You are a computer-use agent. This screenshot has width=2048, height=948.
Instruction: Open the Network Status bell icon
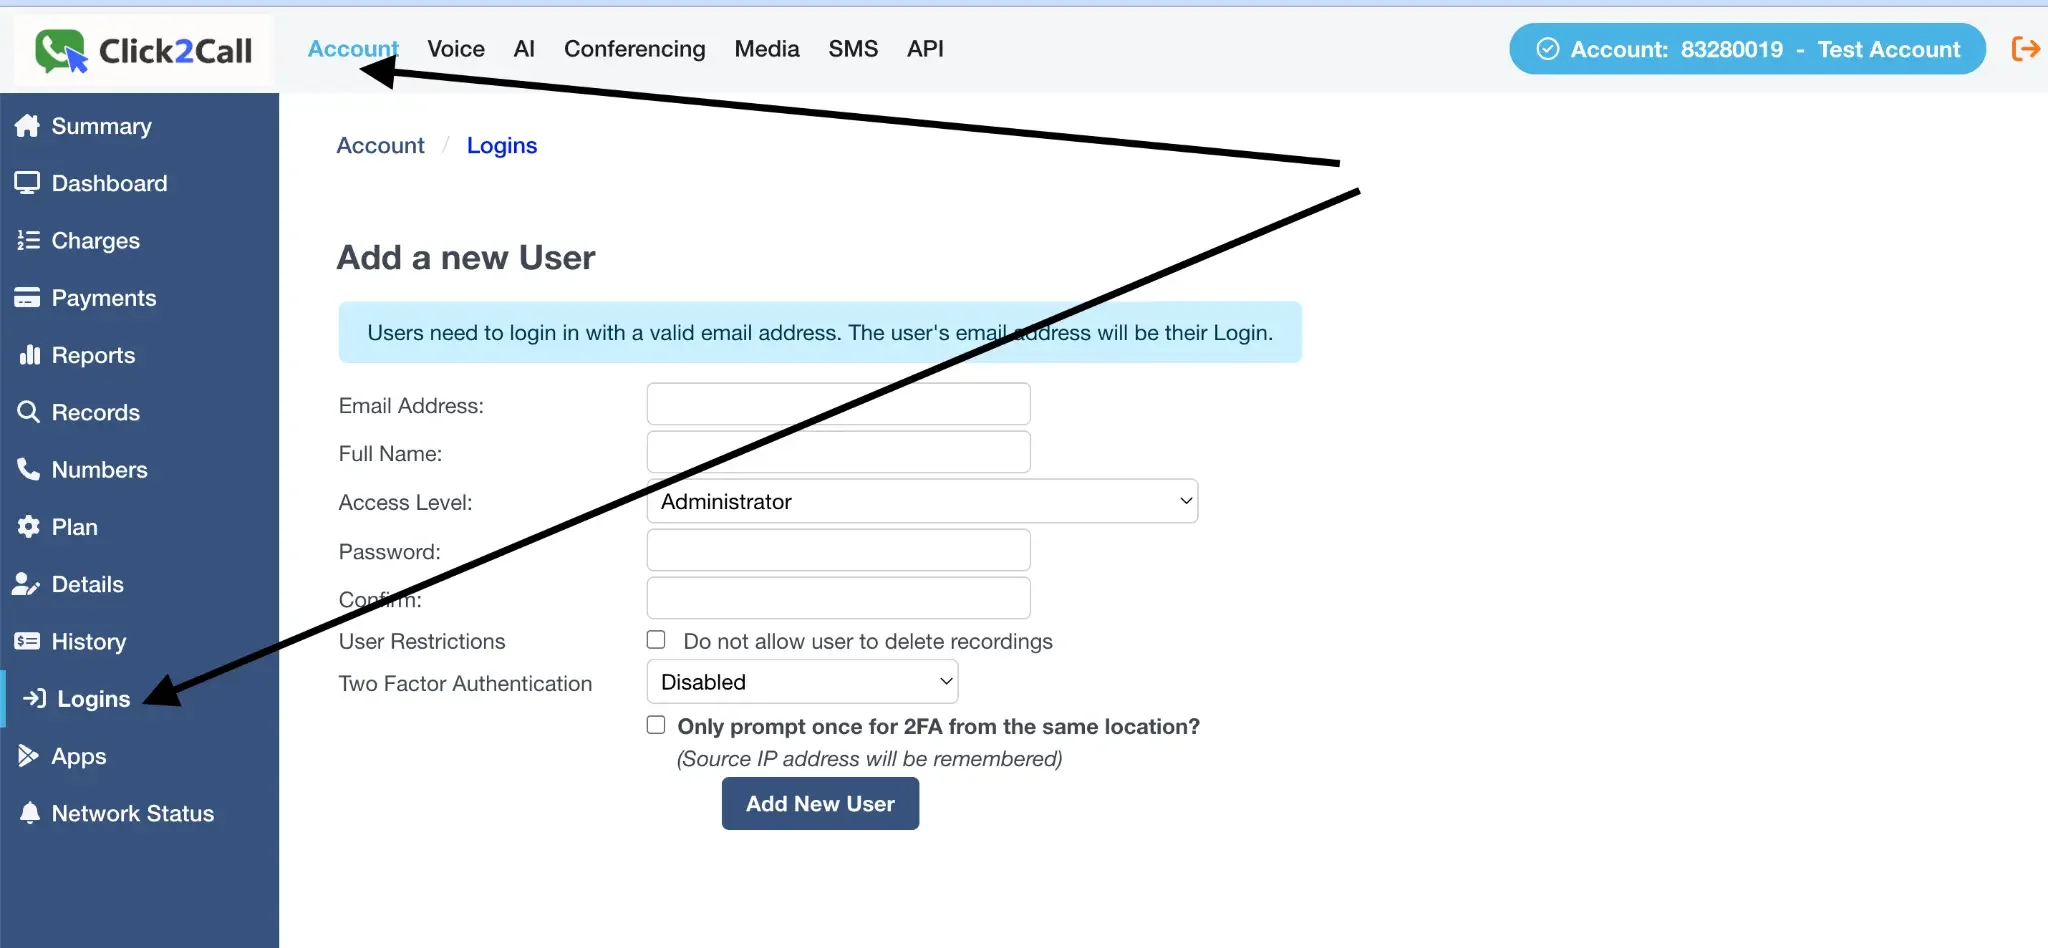(x=29, y=812)
